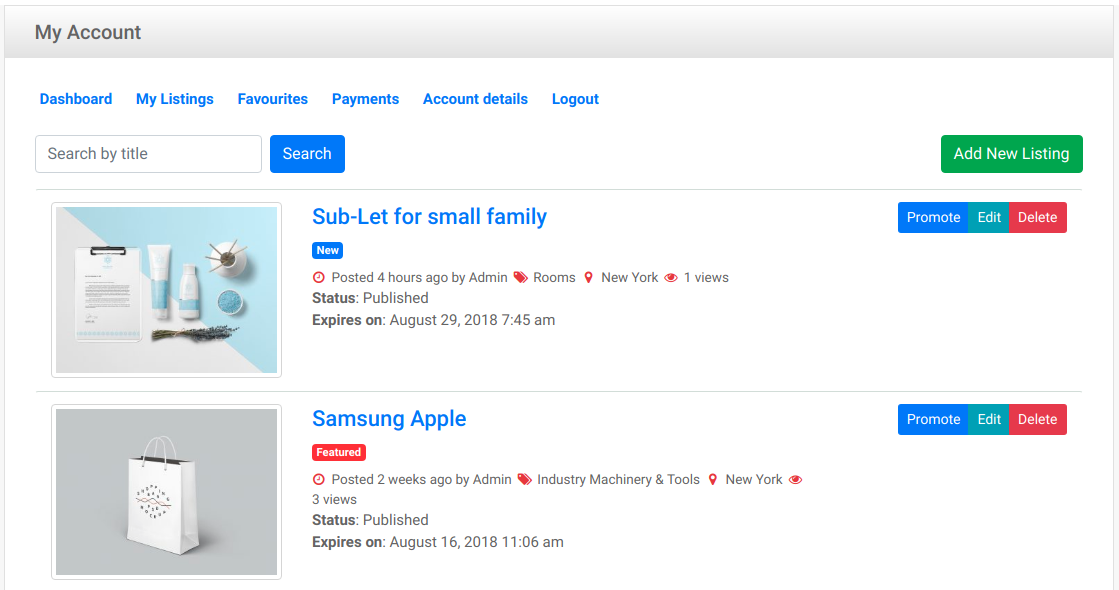Click eye views icon on Samsung Apple listing

(796, 479)
